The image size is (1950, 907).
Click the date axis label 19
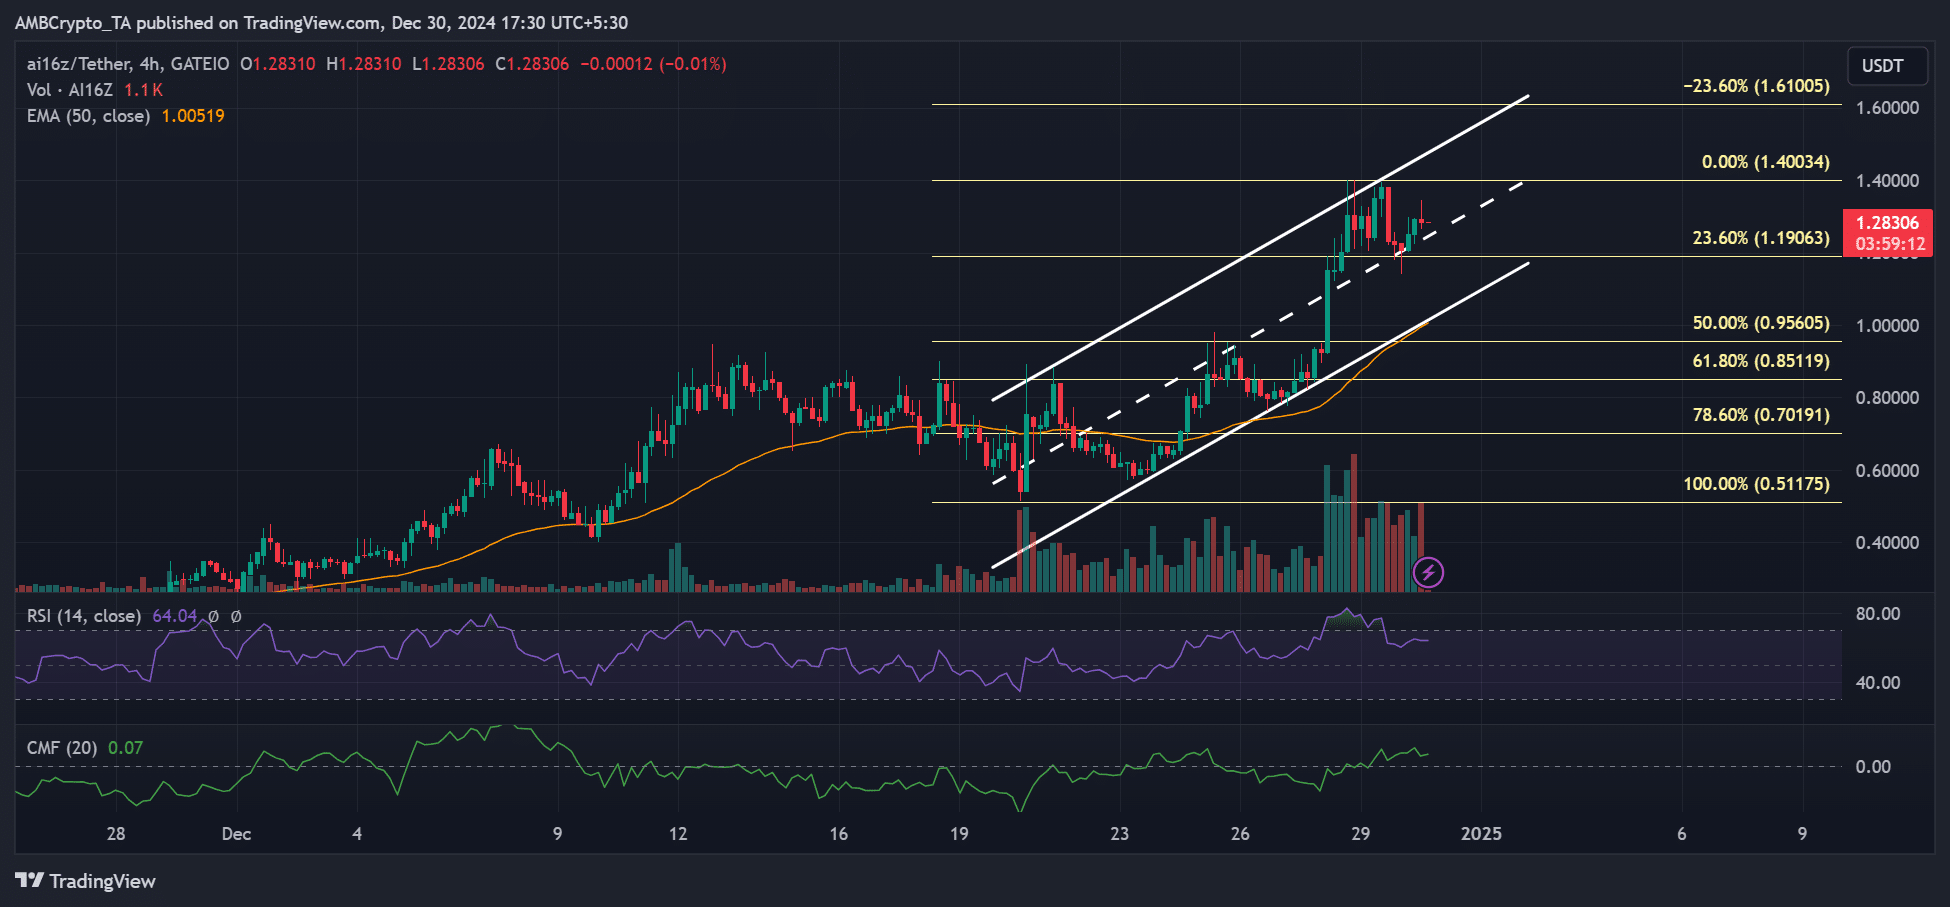[x=959, y=834]
